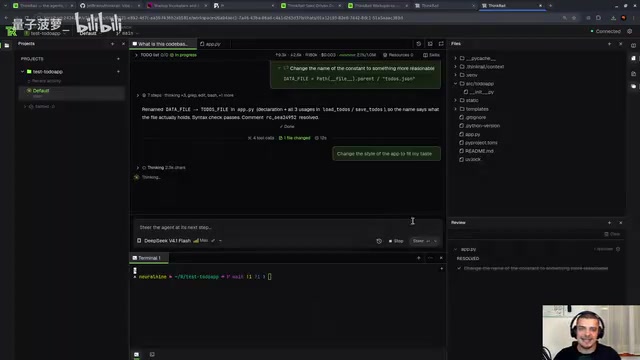Close the Projects panel
640x360 pixels.
123,44
